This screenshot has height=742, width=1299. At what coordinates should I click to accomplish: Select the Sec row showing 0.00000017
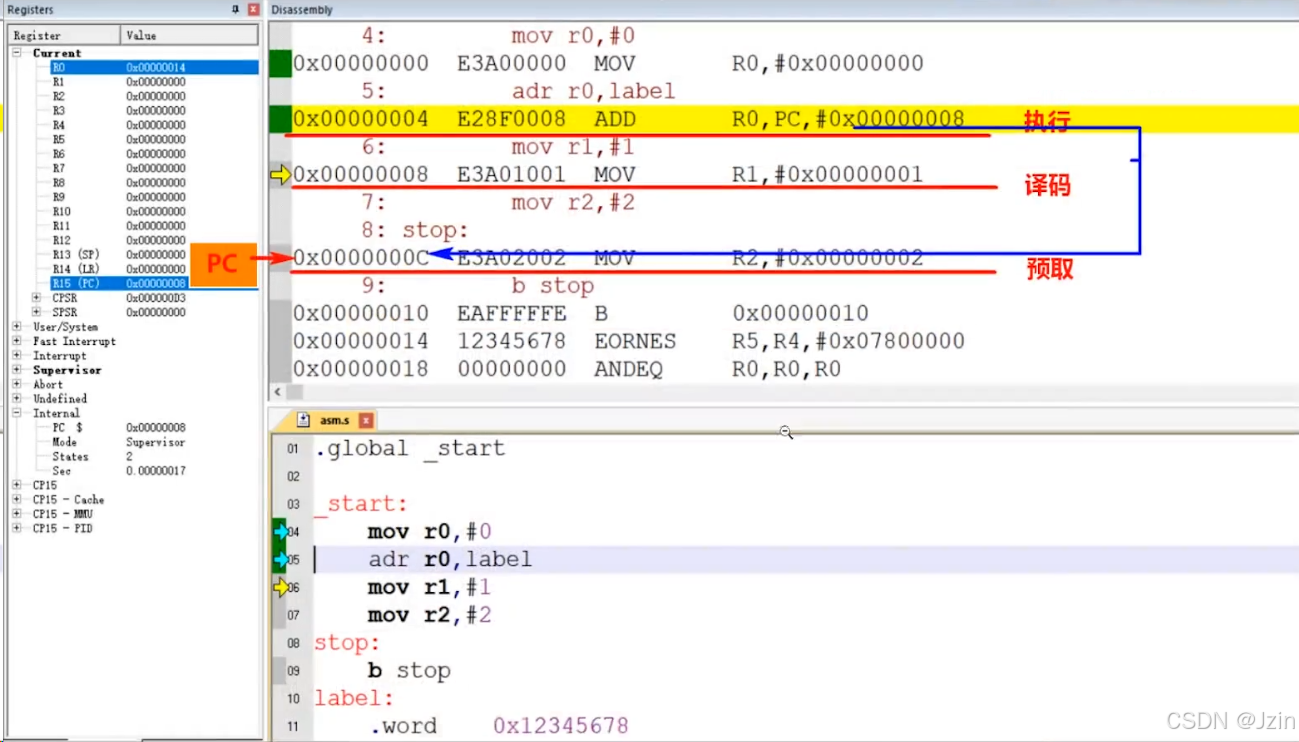click(155, 470)
